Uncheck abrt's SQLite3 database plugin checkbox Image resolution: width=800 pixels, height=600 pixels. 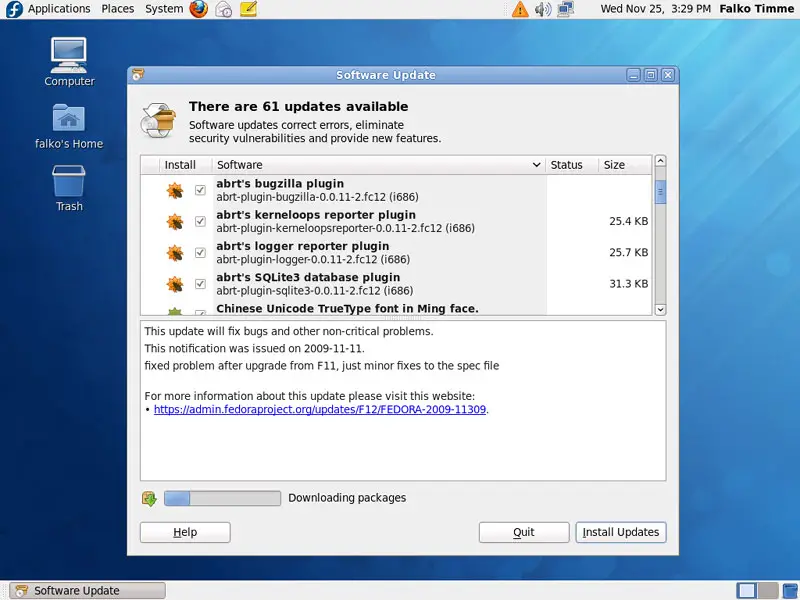point(200,284)
